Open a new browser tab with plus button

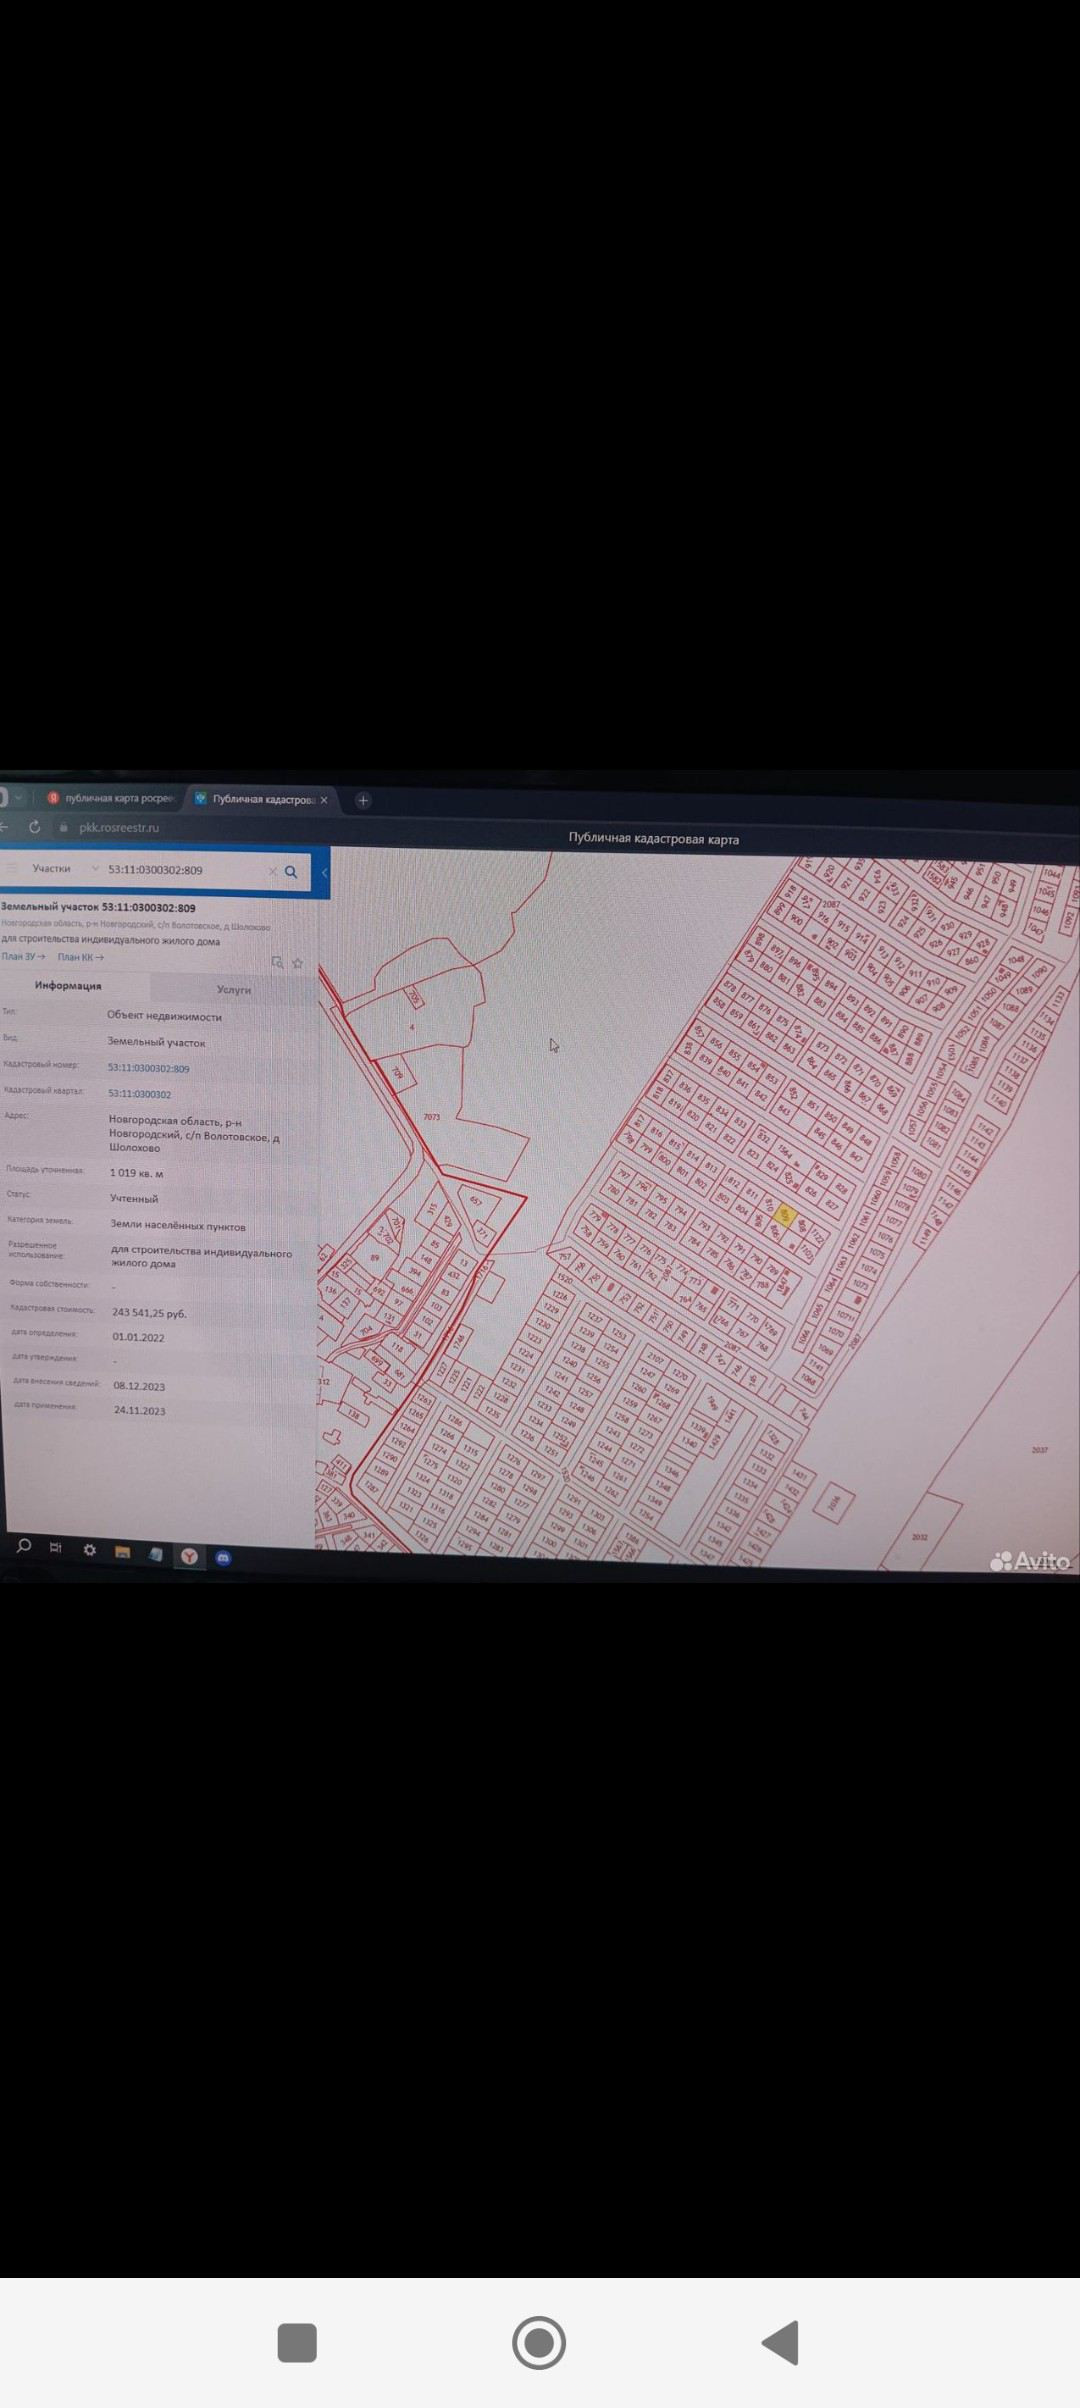(x=363, y=800)
